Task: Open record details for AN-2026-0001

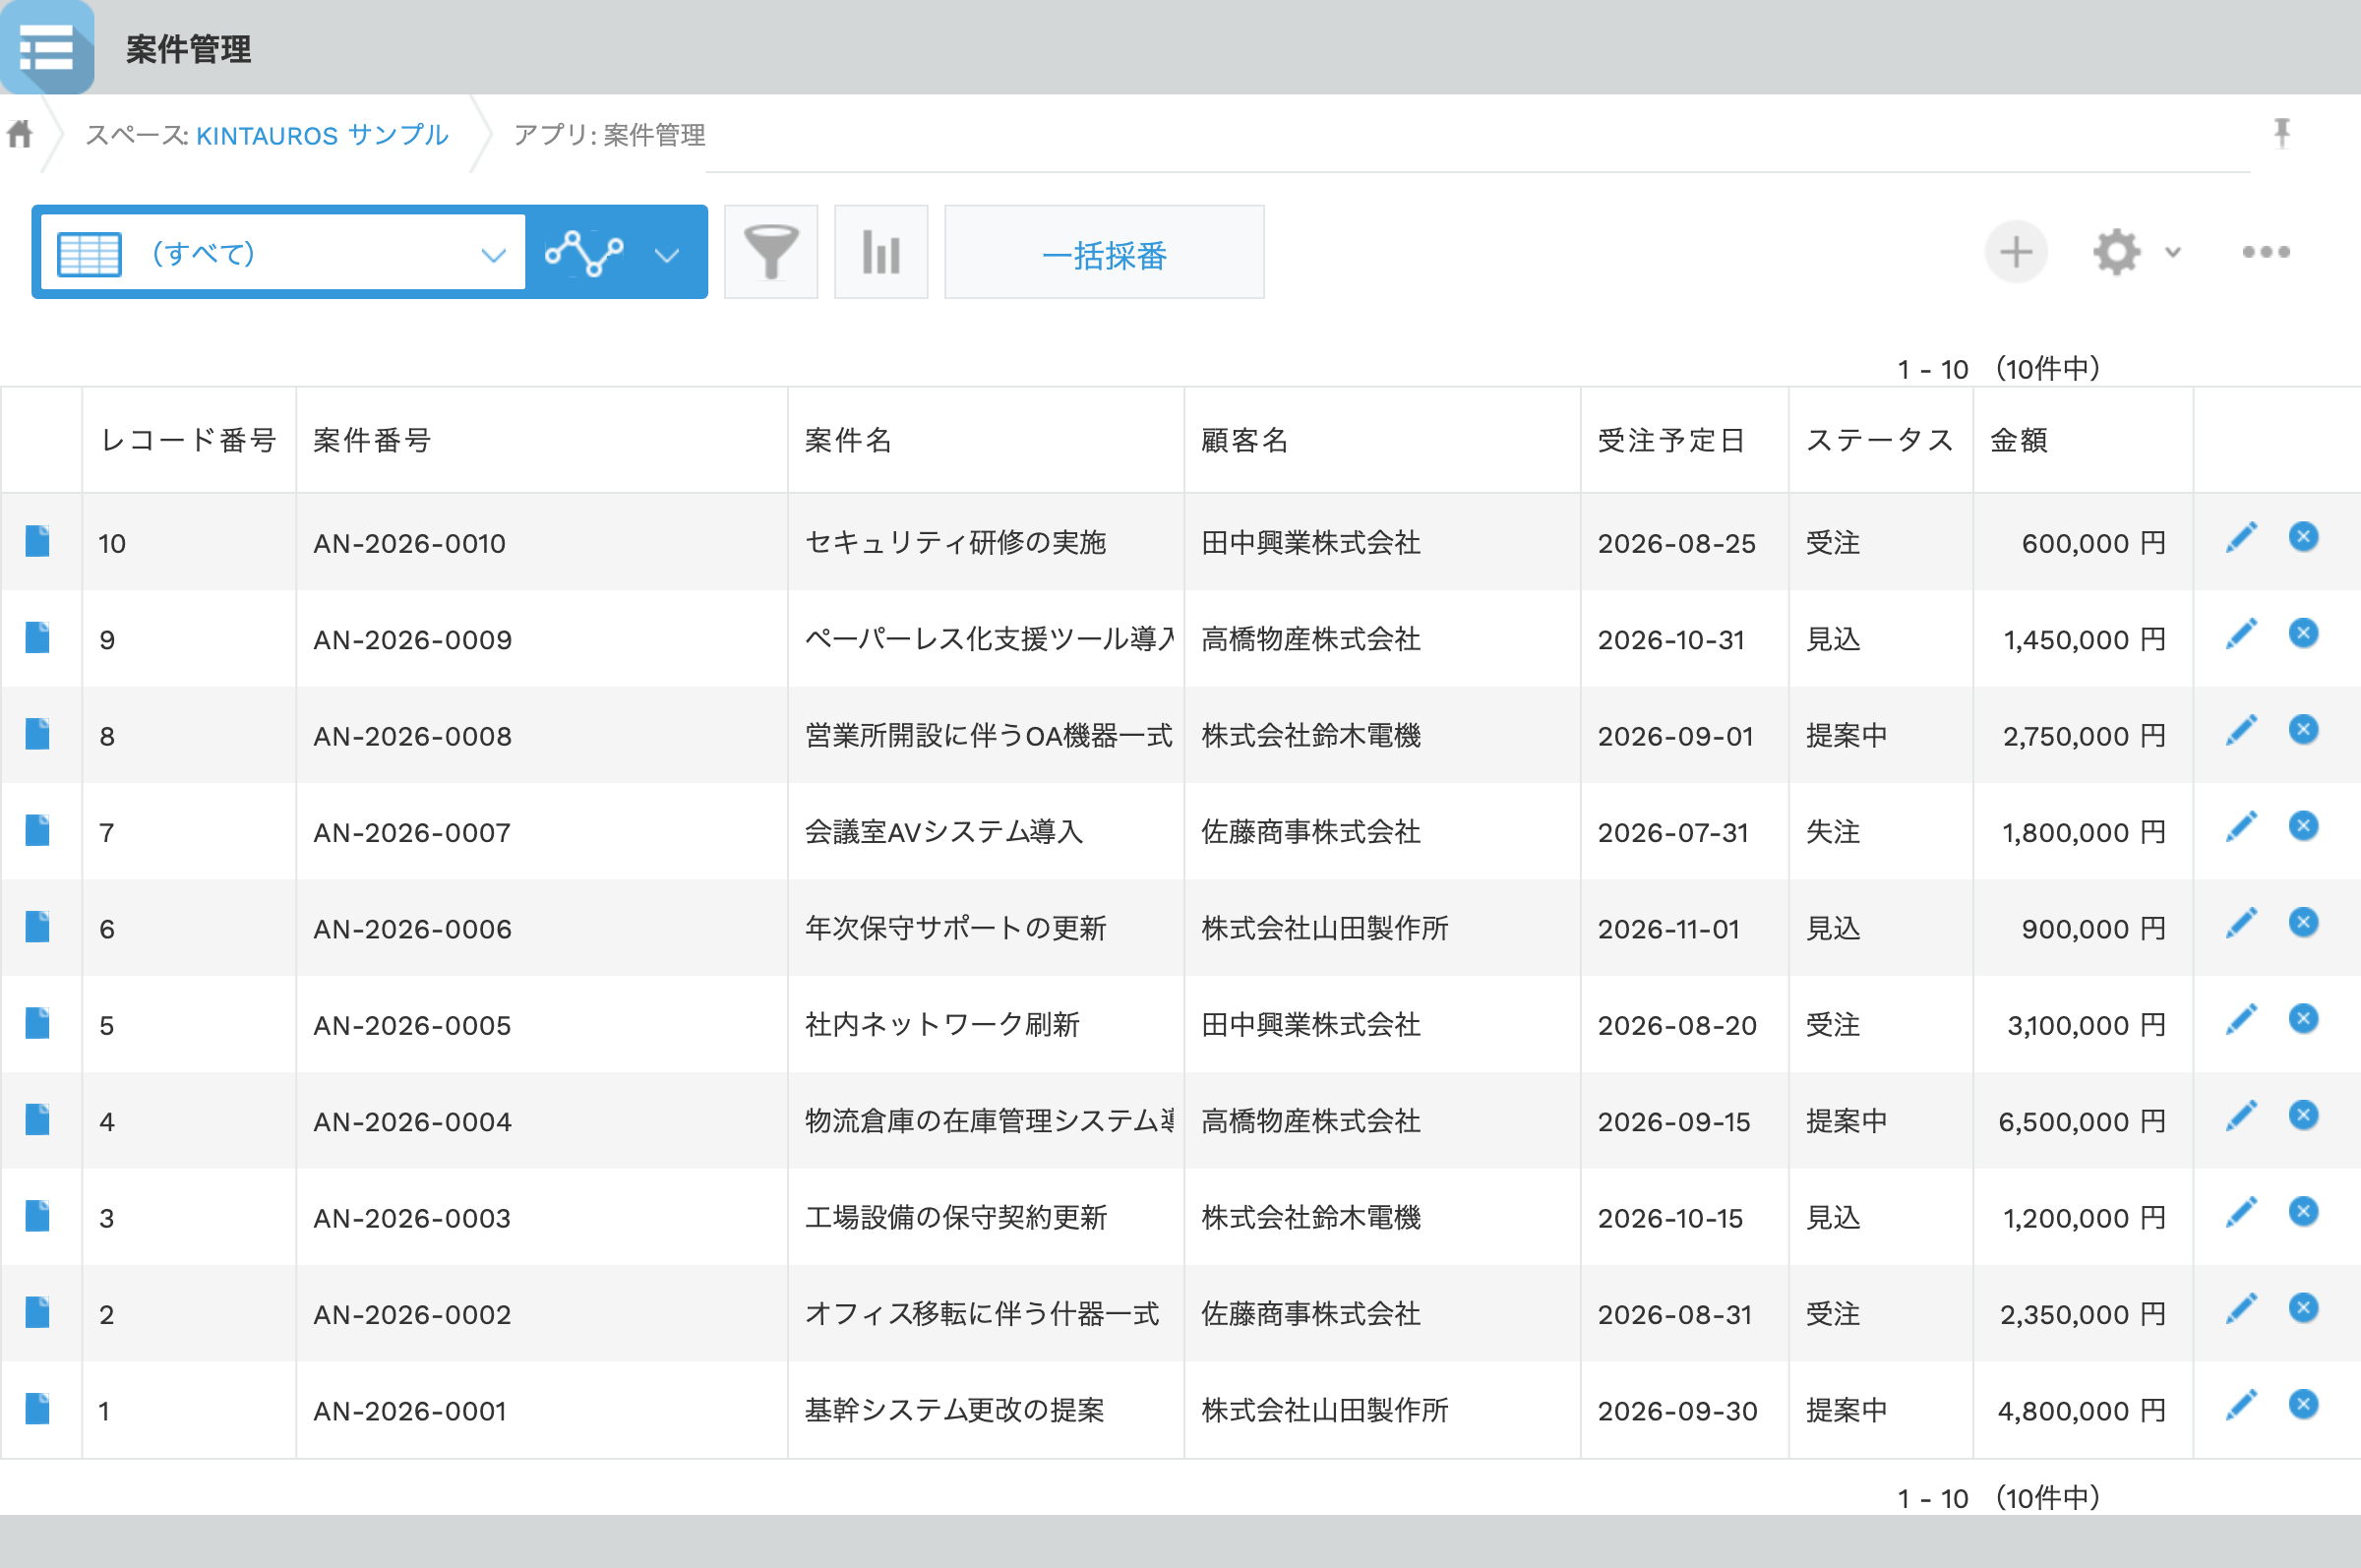Action: point(38,1409)
